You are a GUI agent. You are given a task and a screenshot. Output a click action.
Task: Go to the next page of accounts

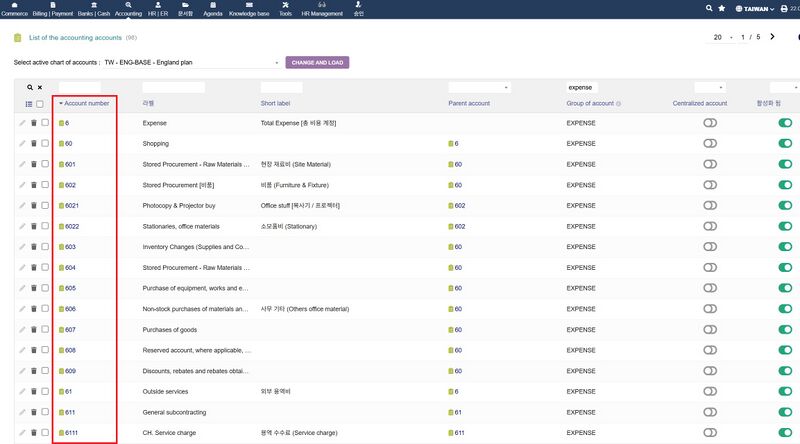[x=772, y=37]
